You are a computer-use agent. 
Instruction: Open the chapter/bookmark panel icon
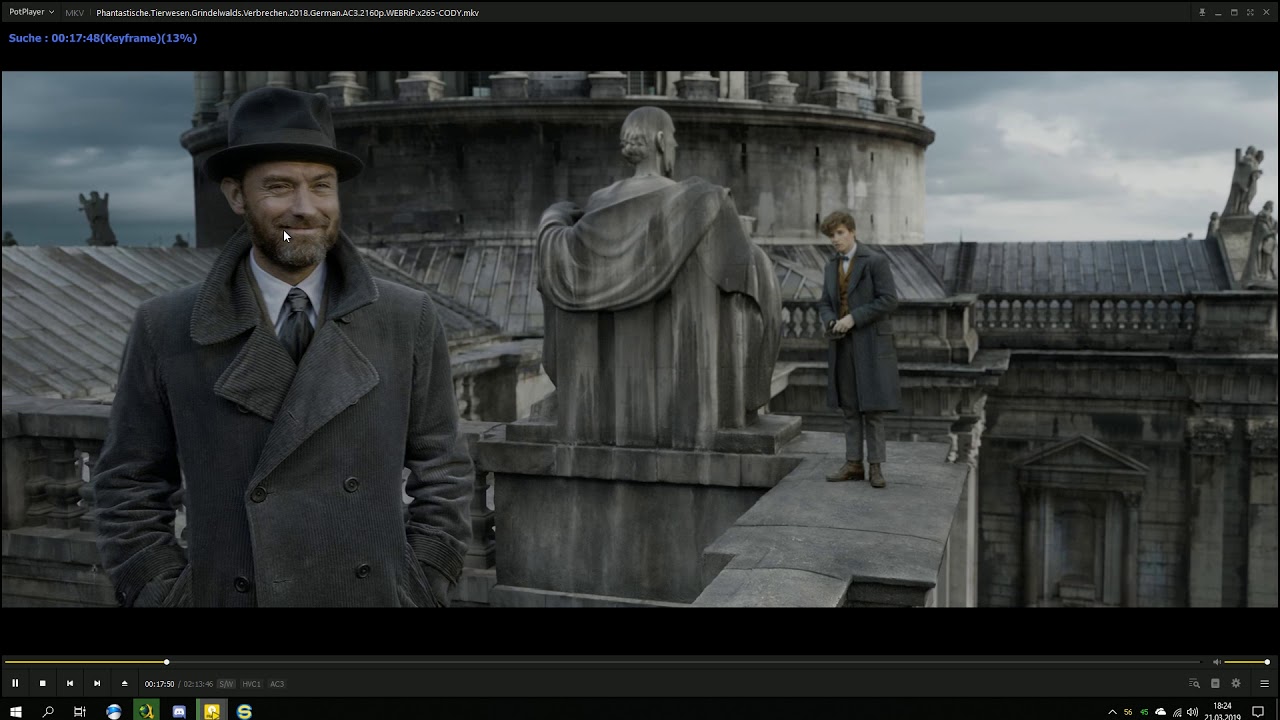1215,683
